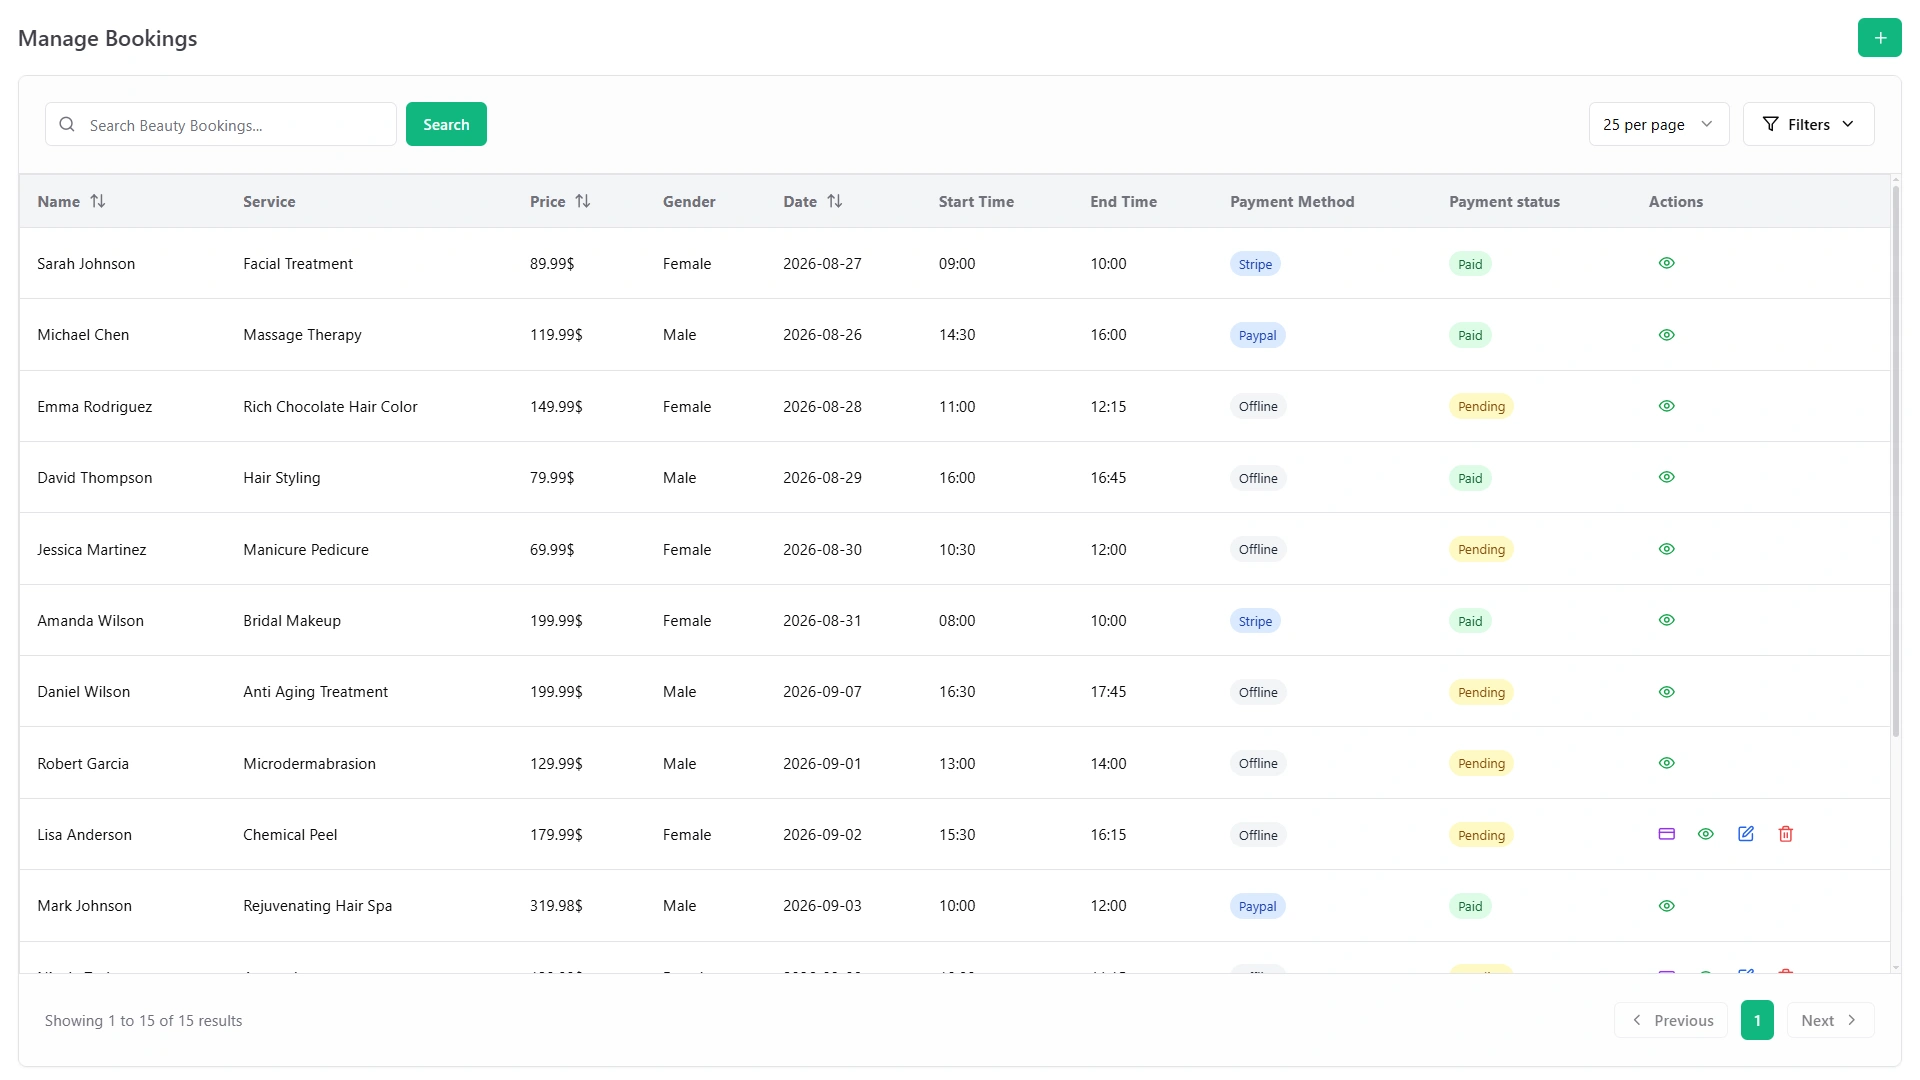Click the Bridal Makeup service cell
The image size is (1920, 1080).
point(292,621)
